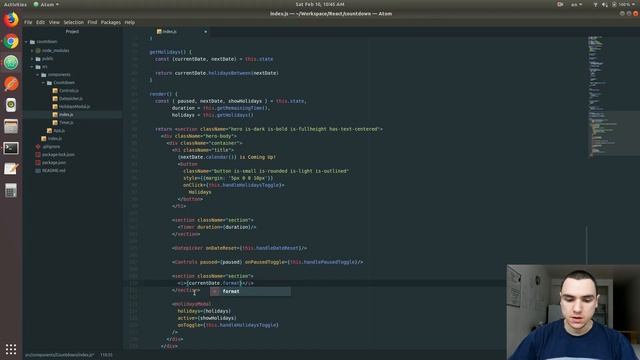Click the 'Holidays' button label text line
This screenshot has height=360, width=640.
(200, 192)
